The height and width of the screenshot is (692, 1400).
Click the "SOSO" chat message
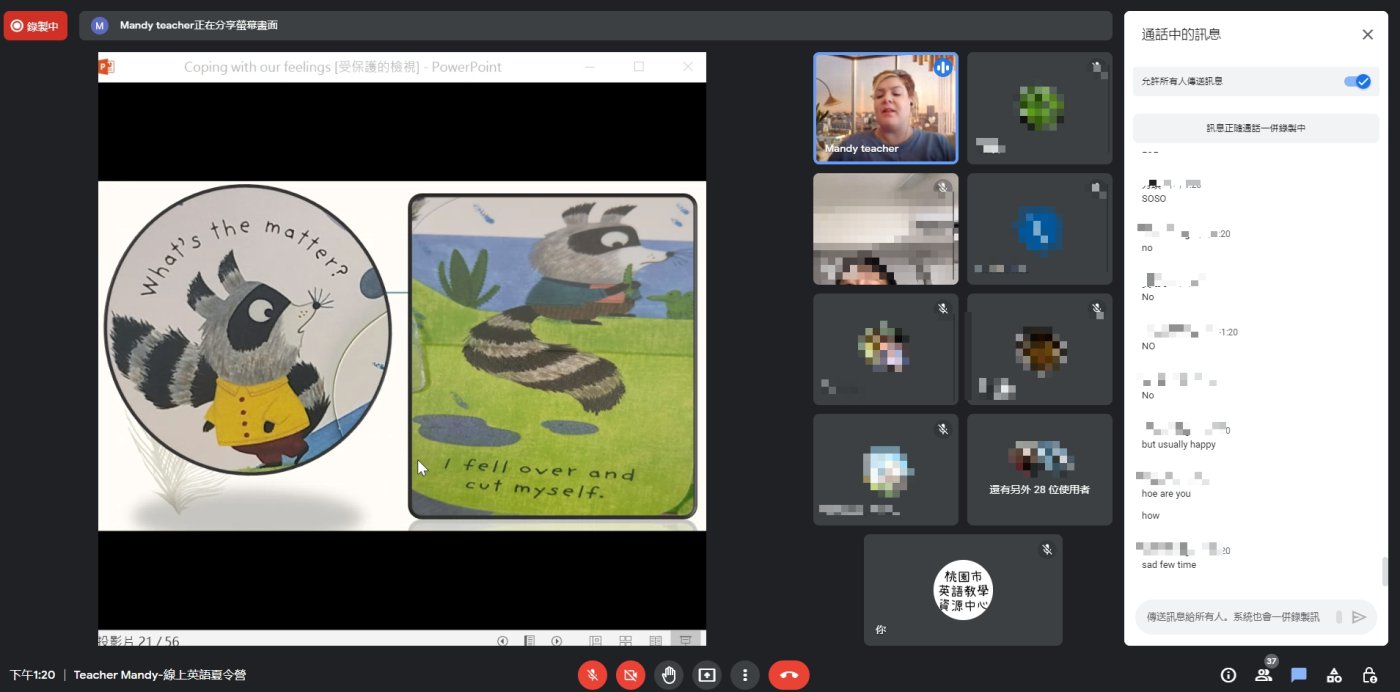point(1154,198)
